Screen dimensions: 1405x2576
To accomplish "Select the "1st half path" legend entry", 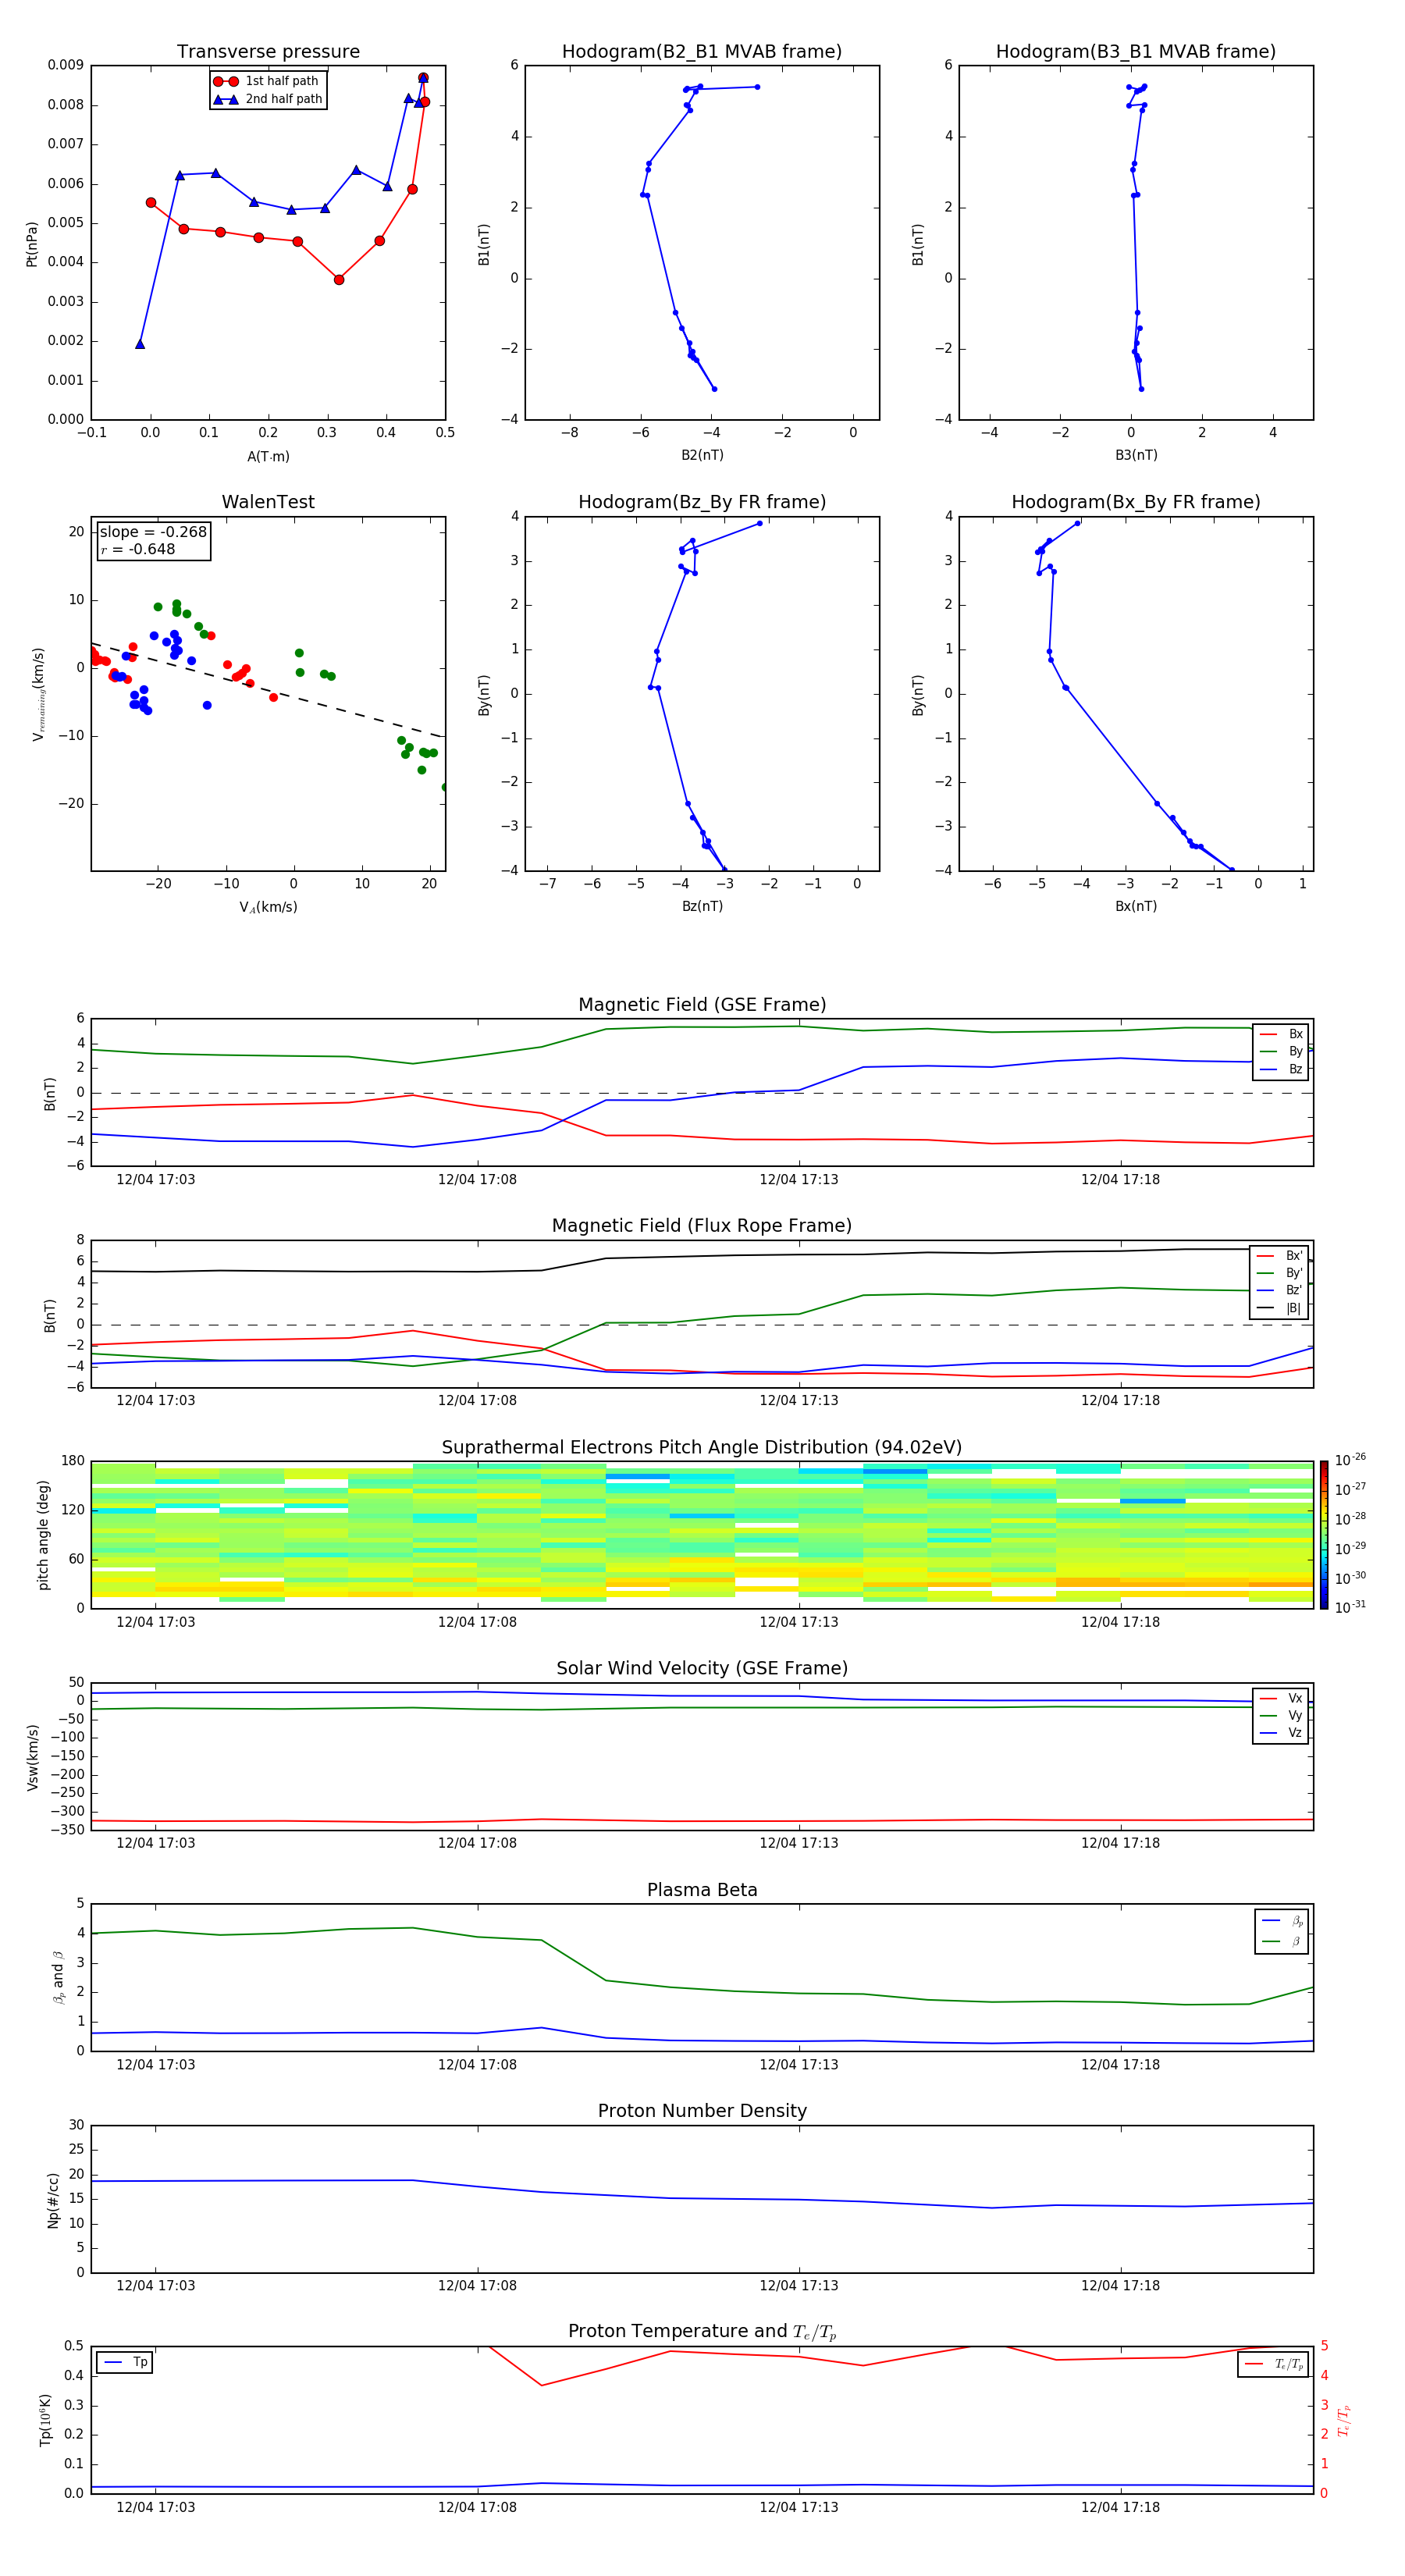I will 268,81.
